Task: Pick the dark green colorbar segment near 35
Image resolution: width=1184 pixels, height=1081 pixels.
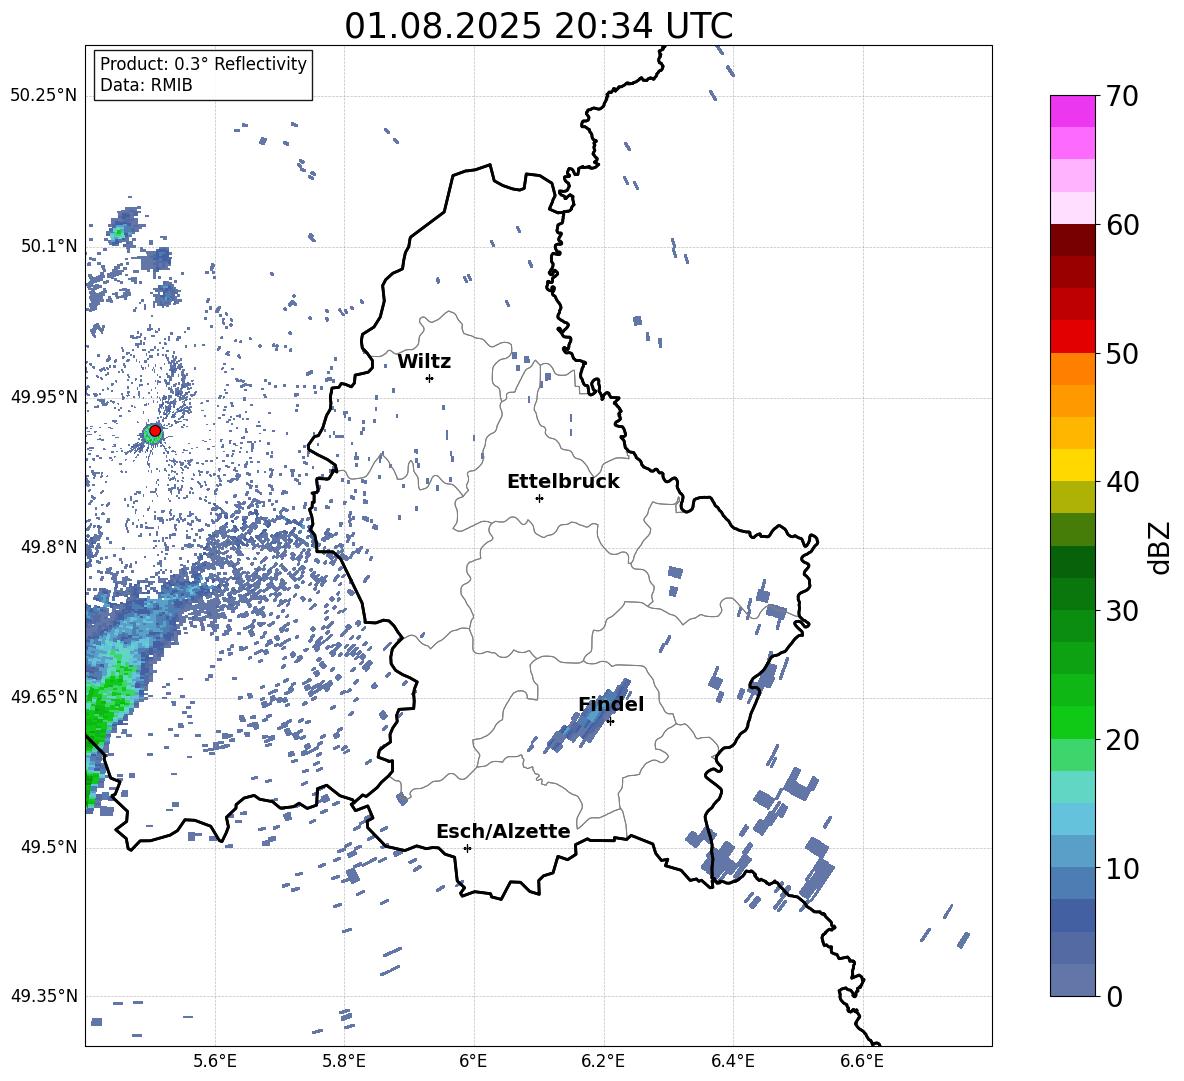Action: (x=1072, y=561)
